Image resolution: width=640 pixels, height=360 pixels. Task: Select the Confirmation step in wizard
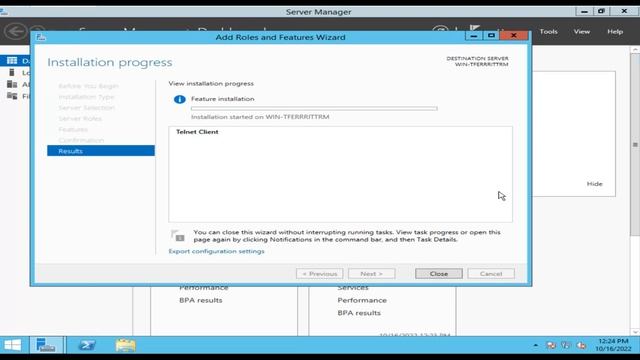click(x=81, y=140)
